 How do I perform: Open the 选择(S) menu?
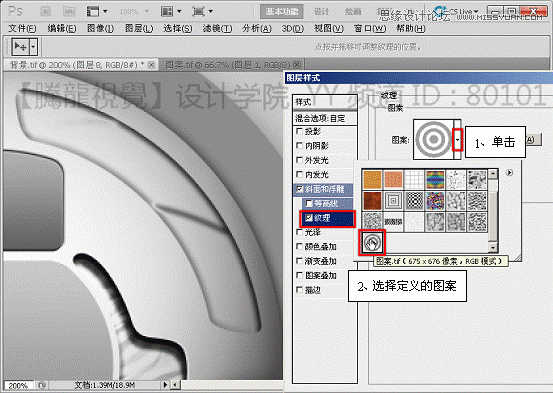coord(178,28)
